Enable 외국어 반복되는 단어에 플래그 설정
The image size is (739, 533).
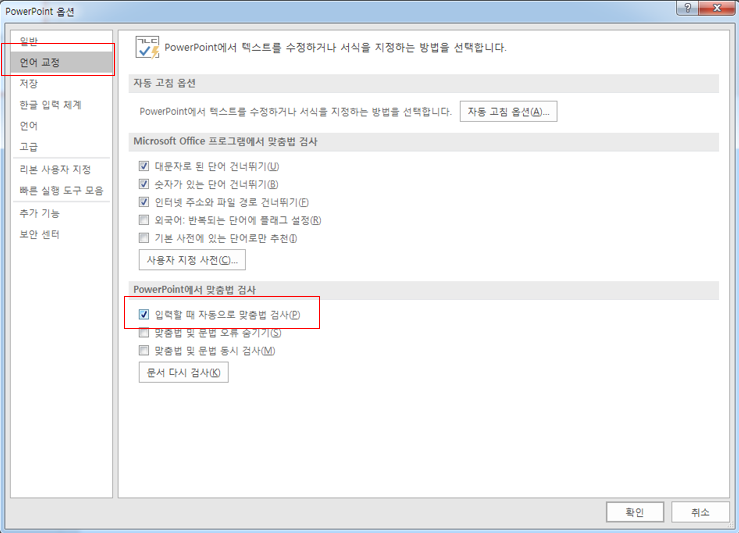coord(144,220)
